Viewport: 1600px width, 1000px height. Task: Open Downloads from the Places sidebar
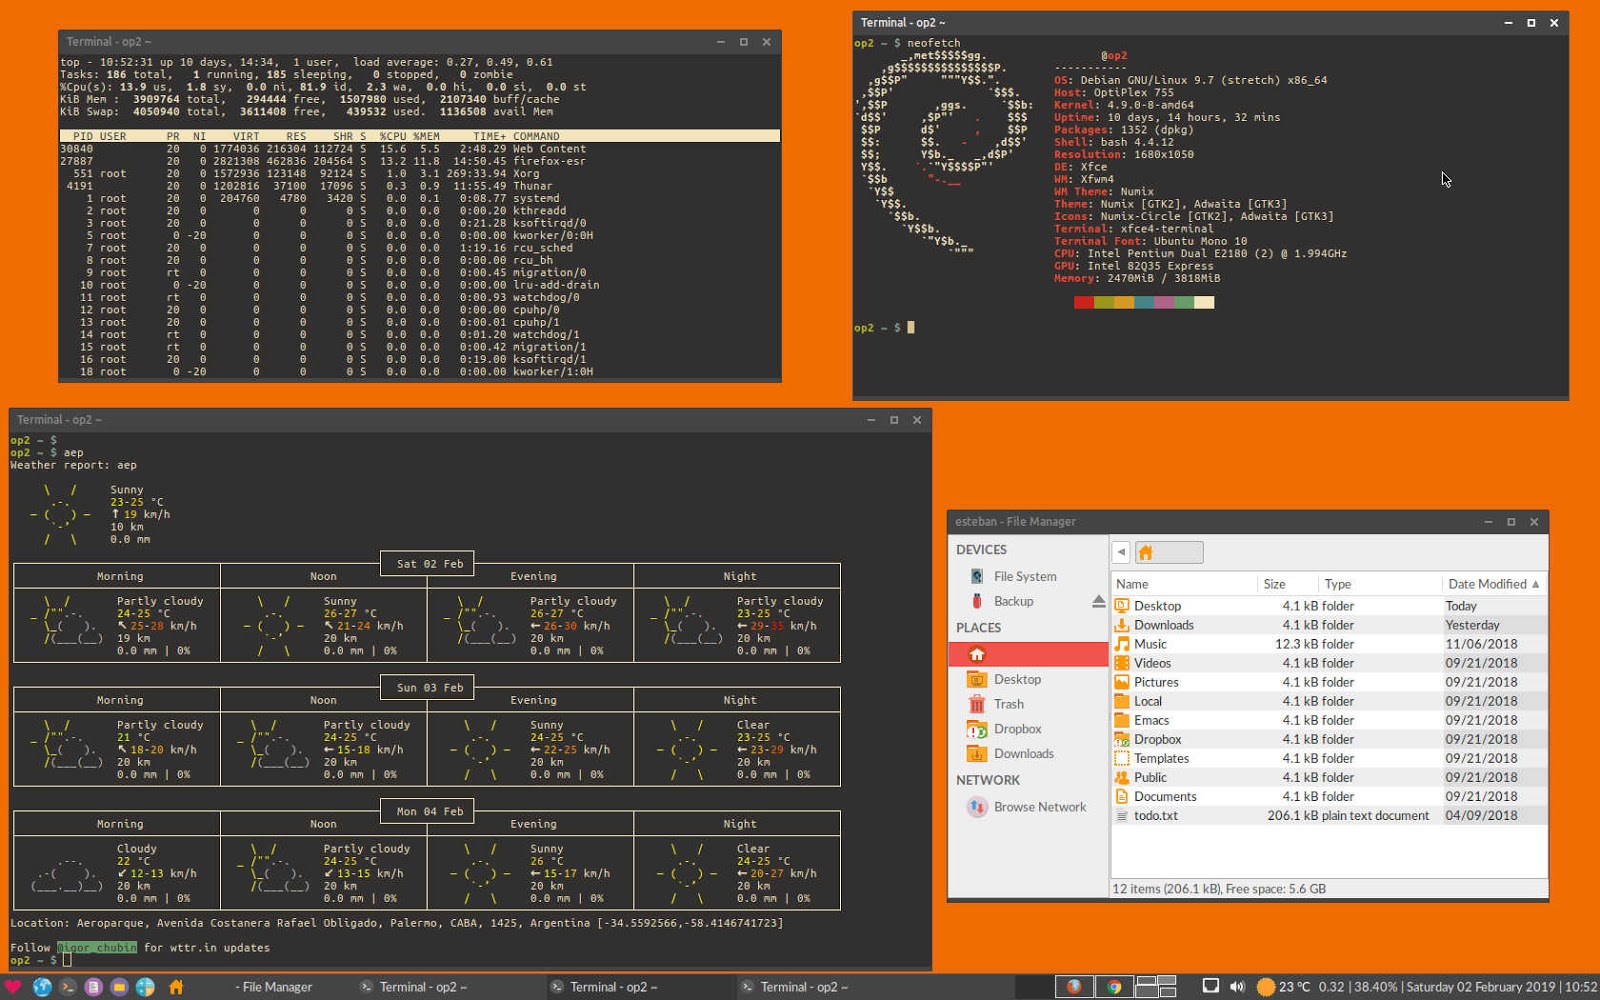(x=1024, y=753)
